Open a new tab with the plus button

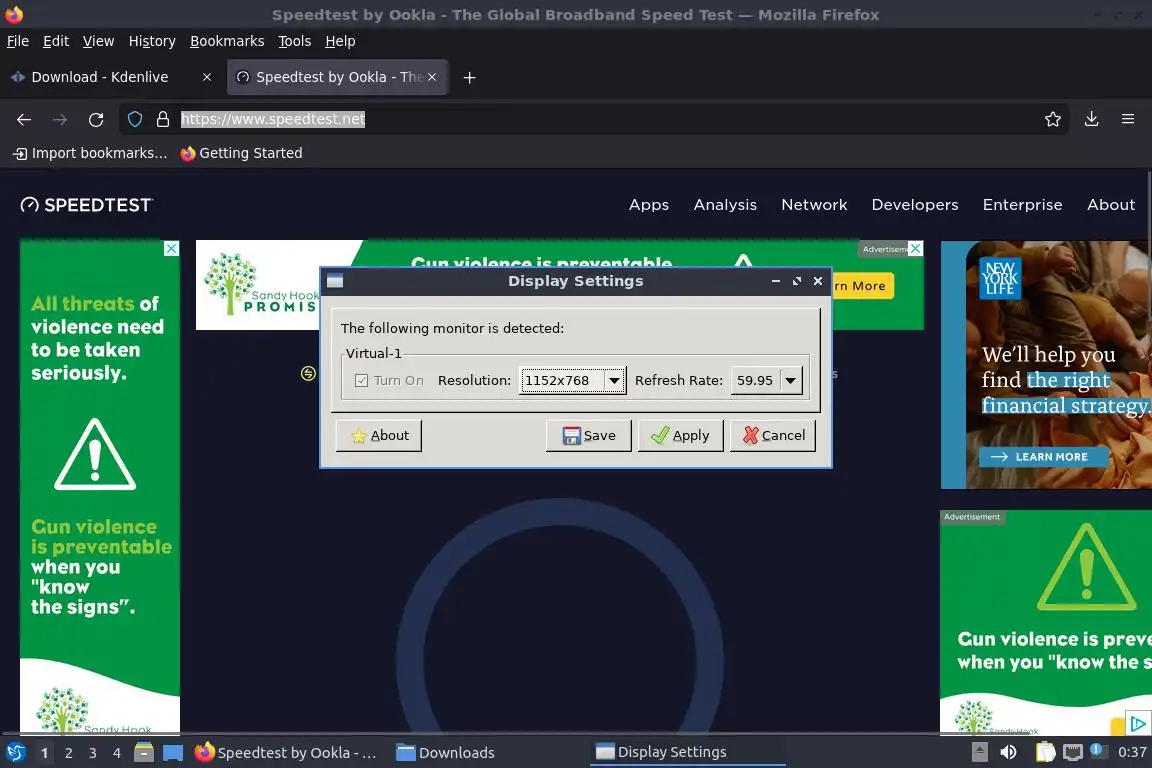(x=469, y=77)
